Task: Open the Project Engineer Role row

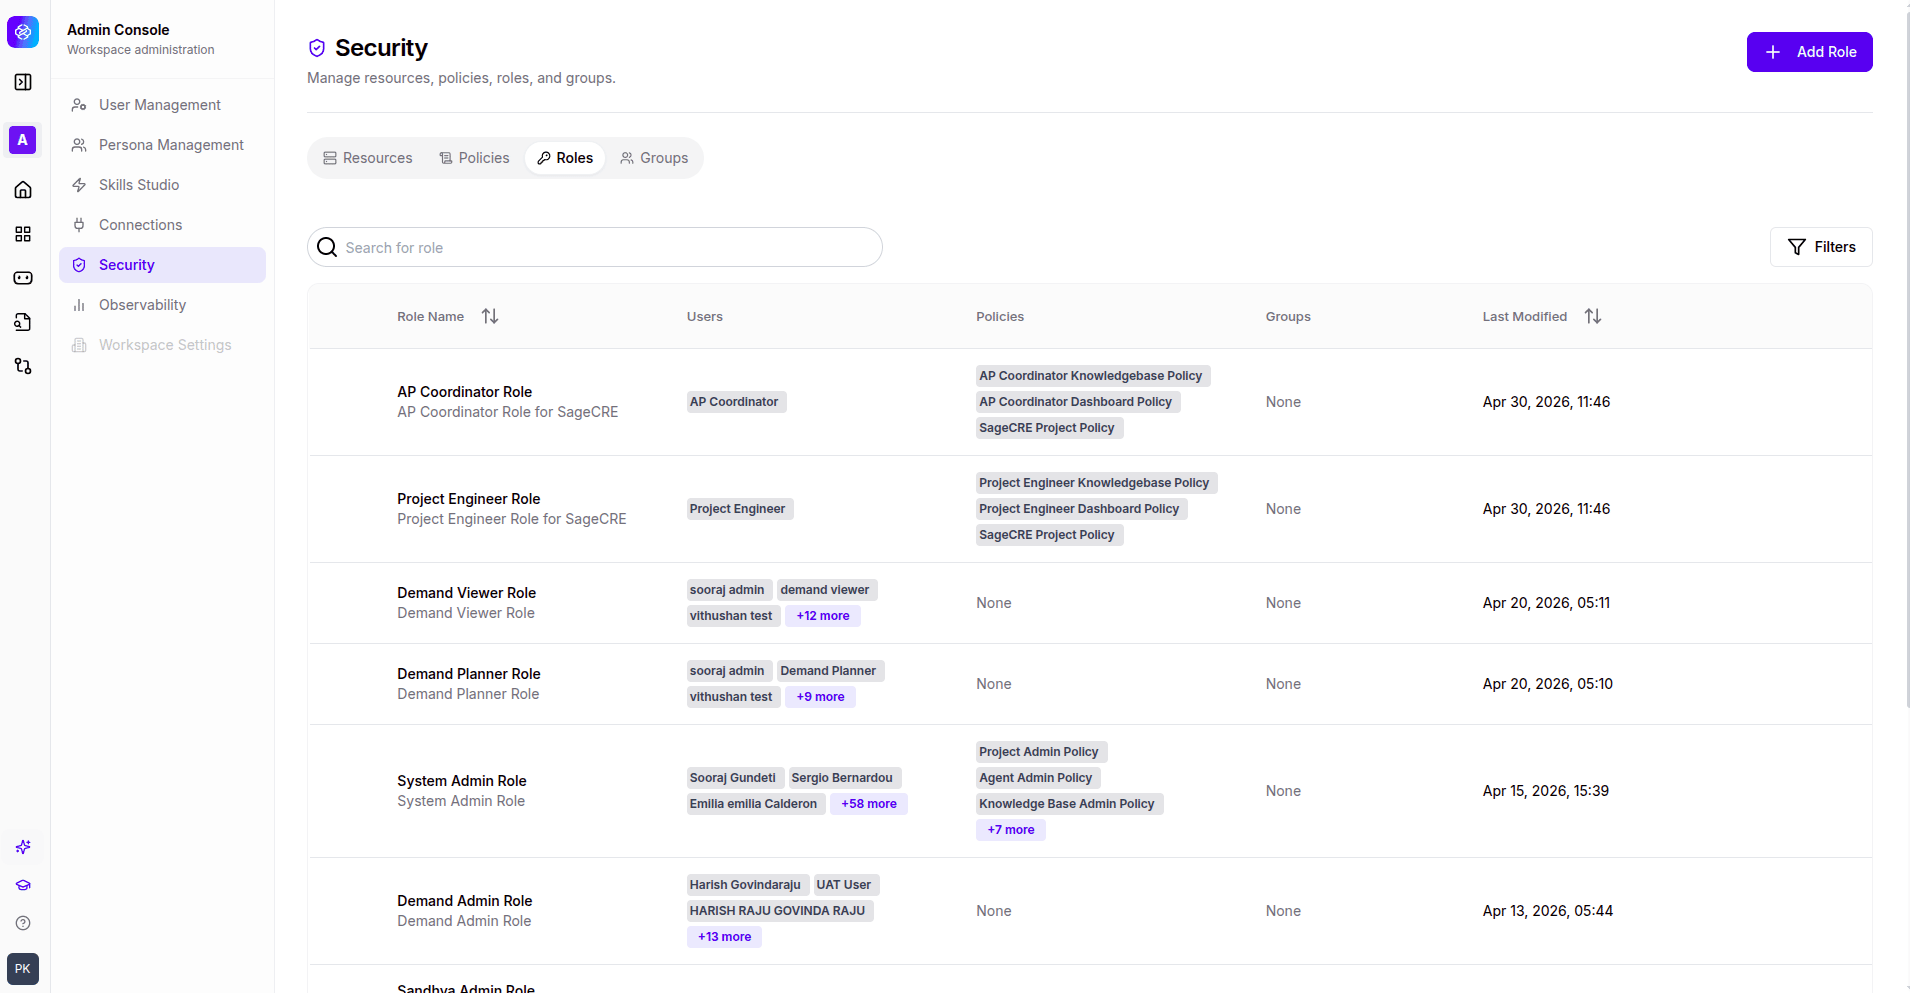Action: (x=1090, y=509)
